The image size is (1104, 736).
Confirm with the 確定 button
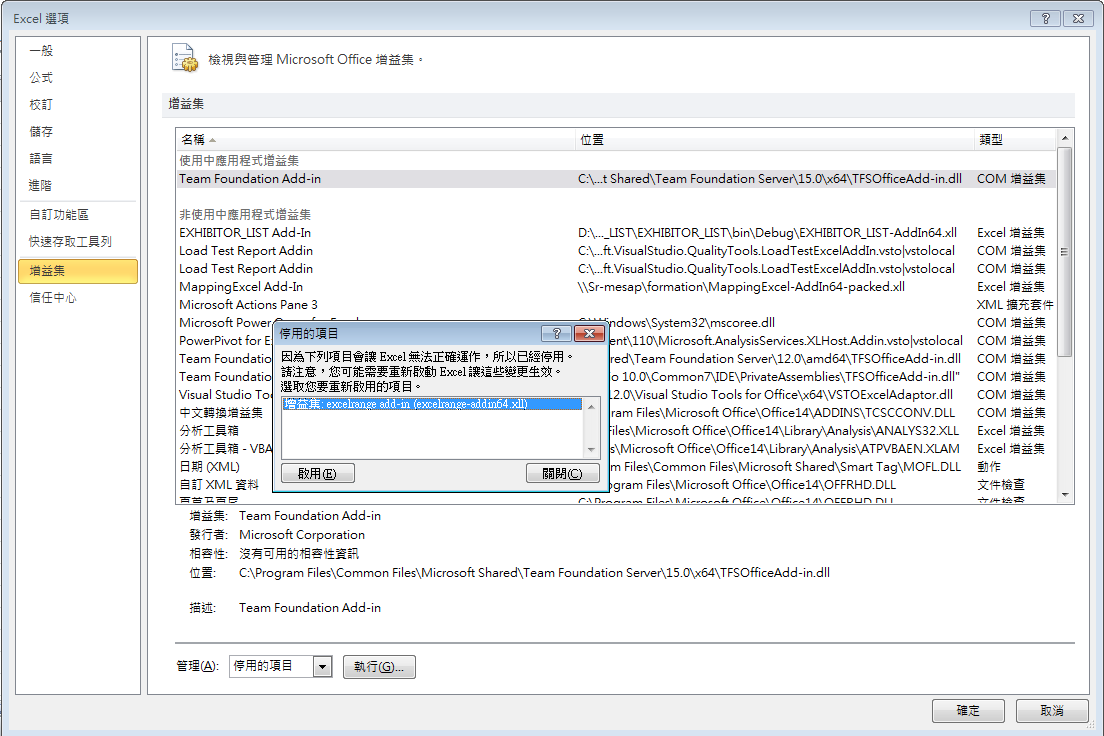(968, 711)
